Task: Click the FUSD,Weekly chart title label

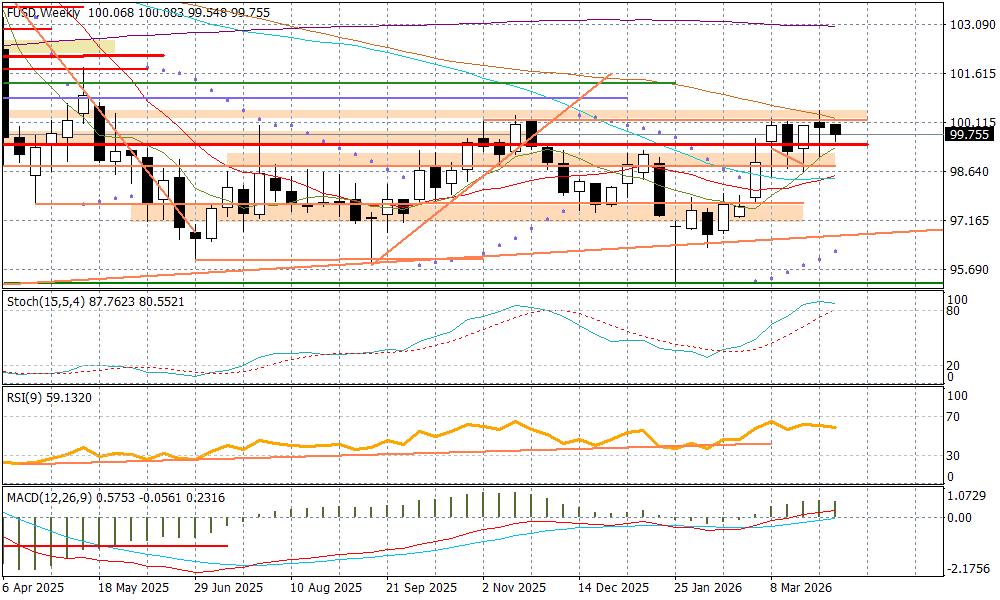Action: [x=42, y=11]
